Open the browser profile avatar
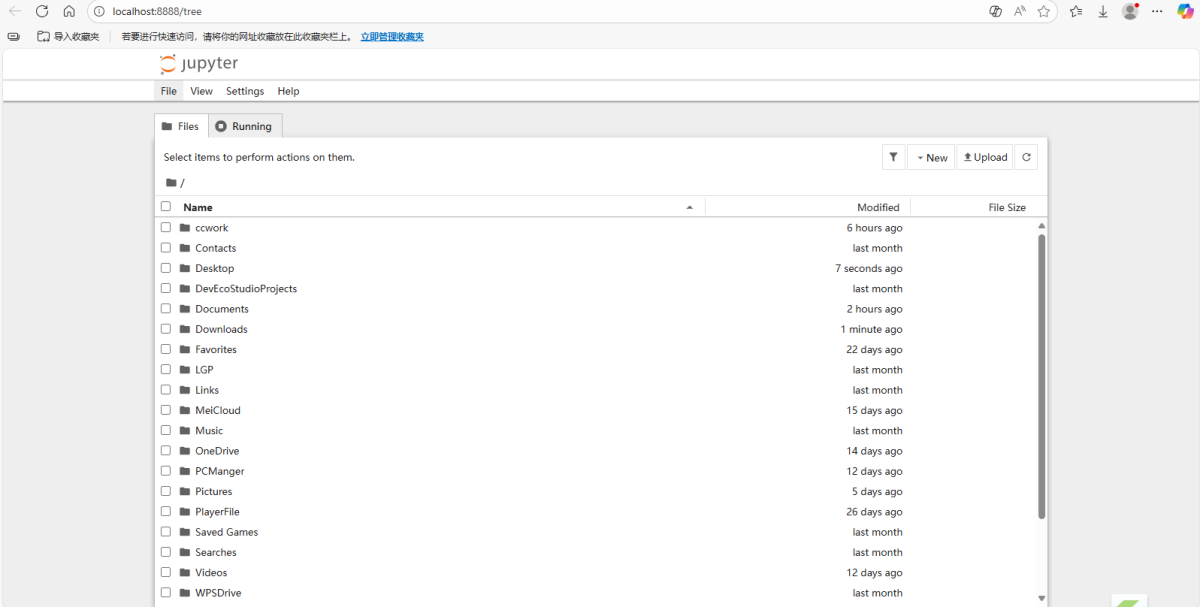Image resolution: width=1200 pixels, height=607 pixels. coord(1131,11)
